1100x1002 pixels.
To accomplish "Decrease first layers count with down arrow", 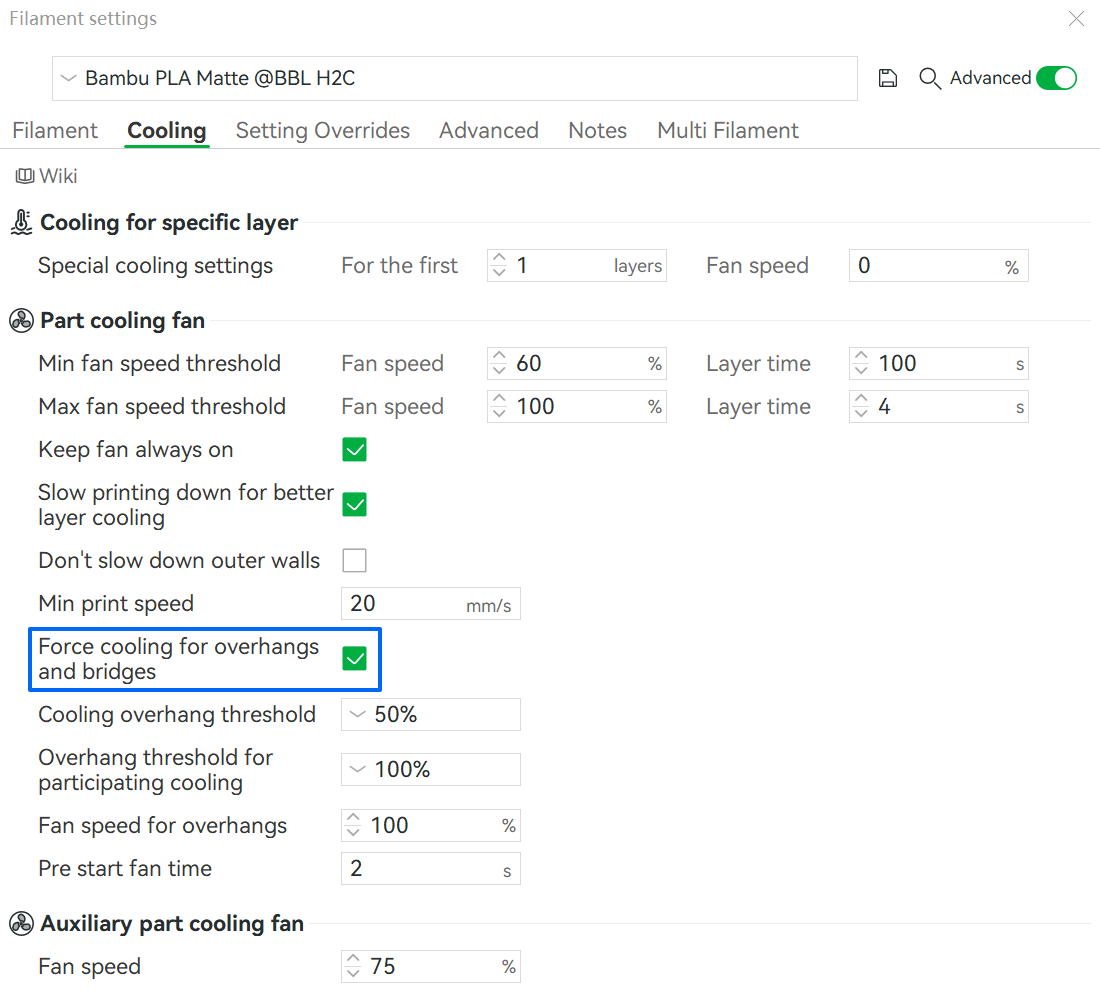I will point(499,273).
